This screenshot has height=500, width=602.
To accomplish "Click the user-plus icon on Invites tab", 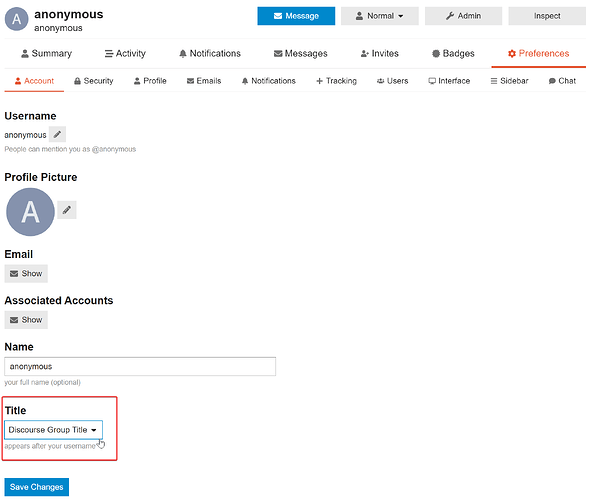I will point(365,54).
